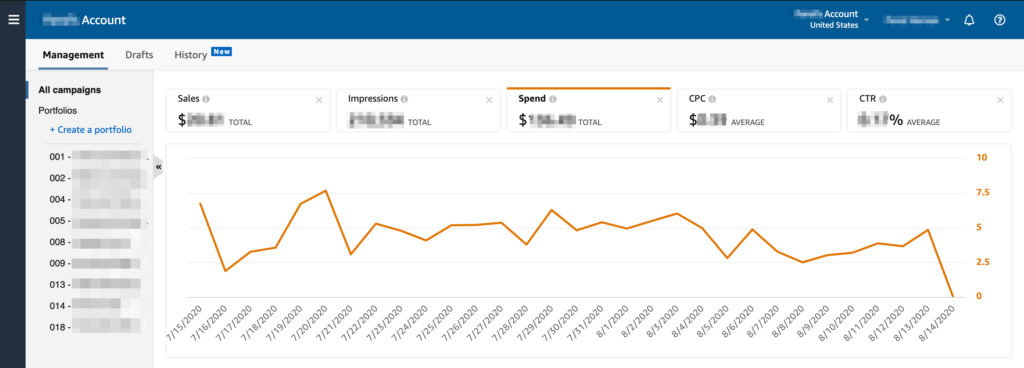Switch to the History tab
The height and width of the screenshot is (368, 1024).
tap(191, 55)
